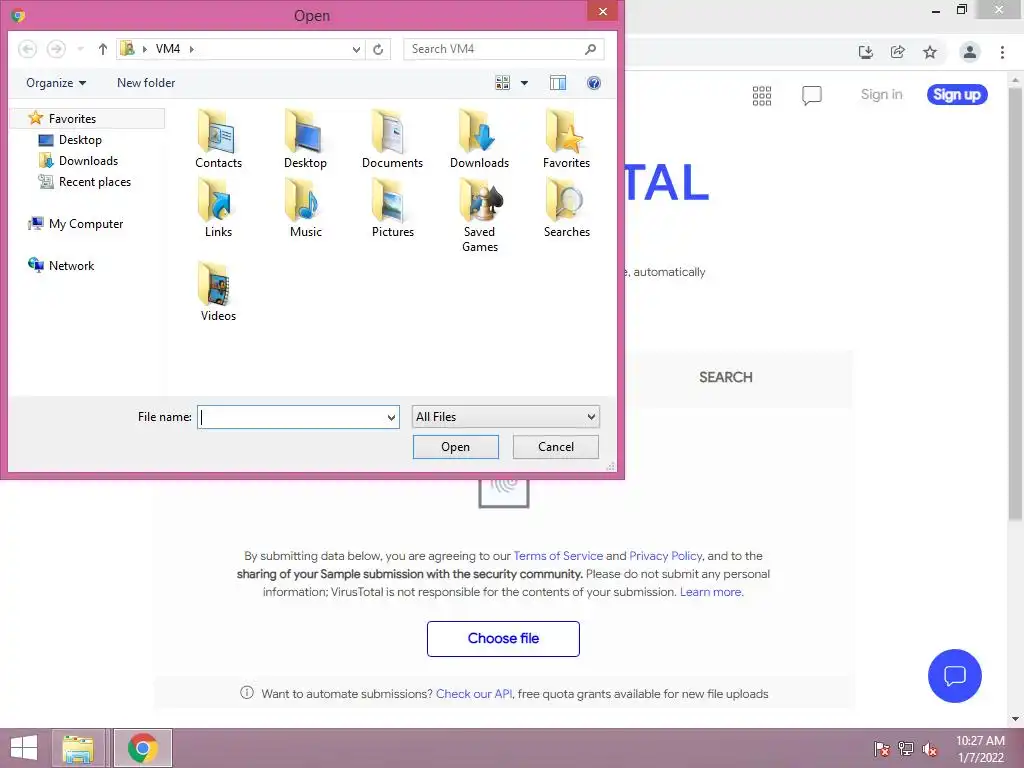Open Chrome install app icon
Screen dimensions: 1024x768
click(x=866, y=52)
